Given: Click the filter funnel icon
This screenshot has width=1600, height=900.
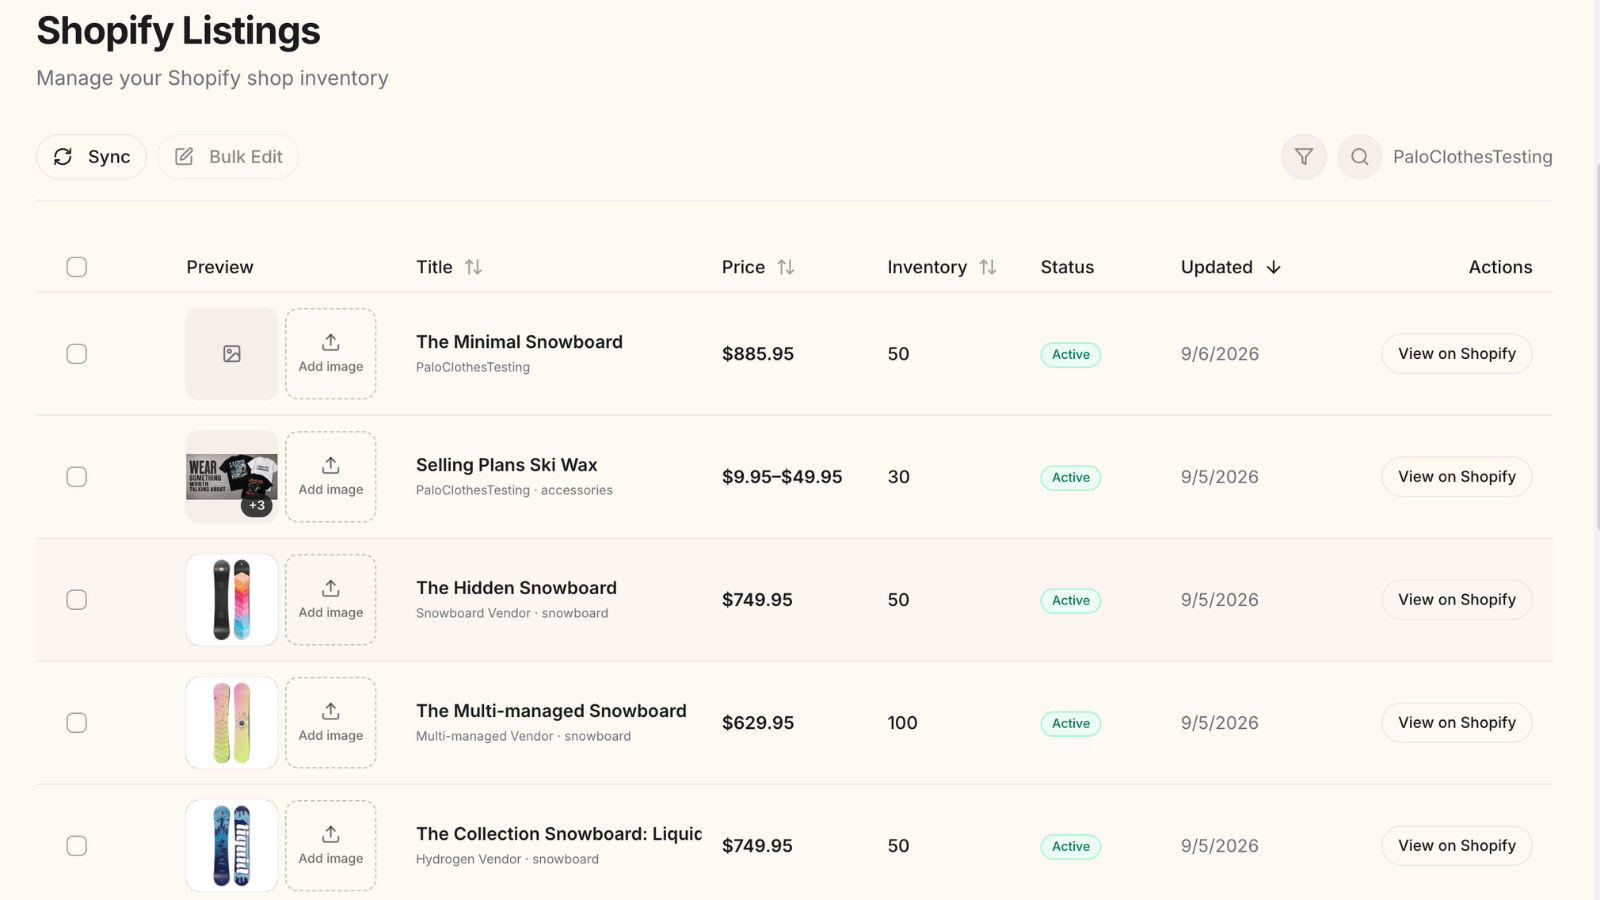Looking at the screenshot, I should (x=1303, y=157).
